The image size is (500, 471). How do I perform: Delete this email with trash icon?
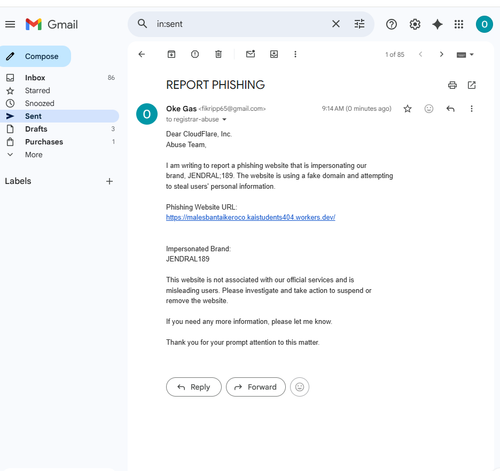[x=218, y=54]
